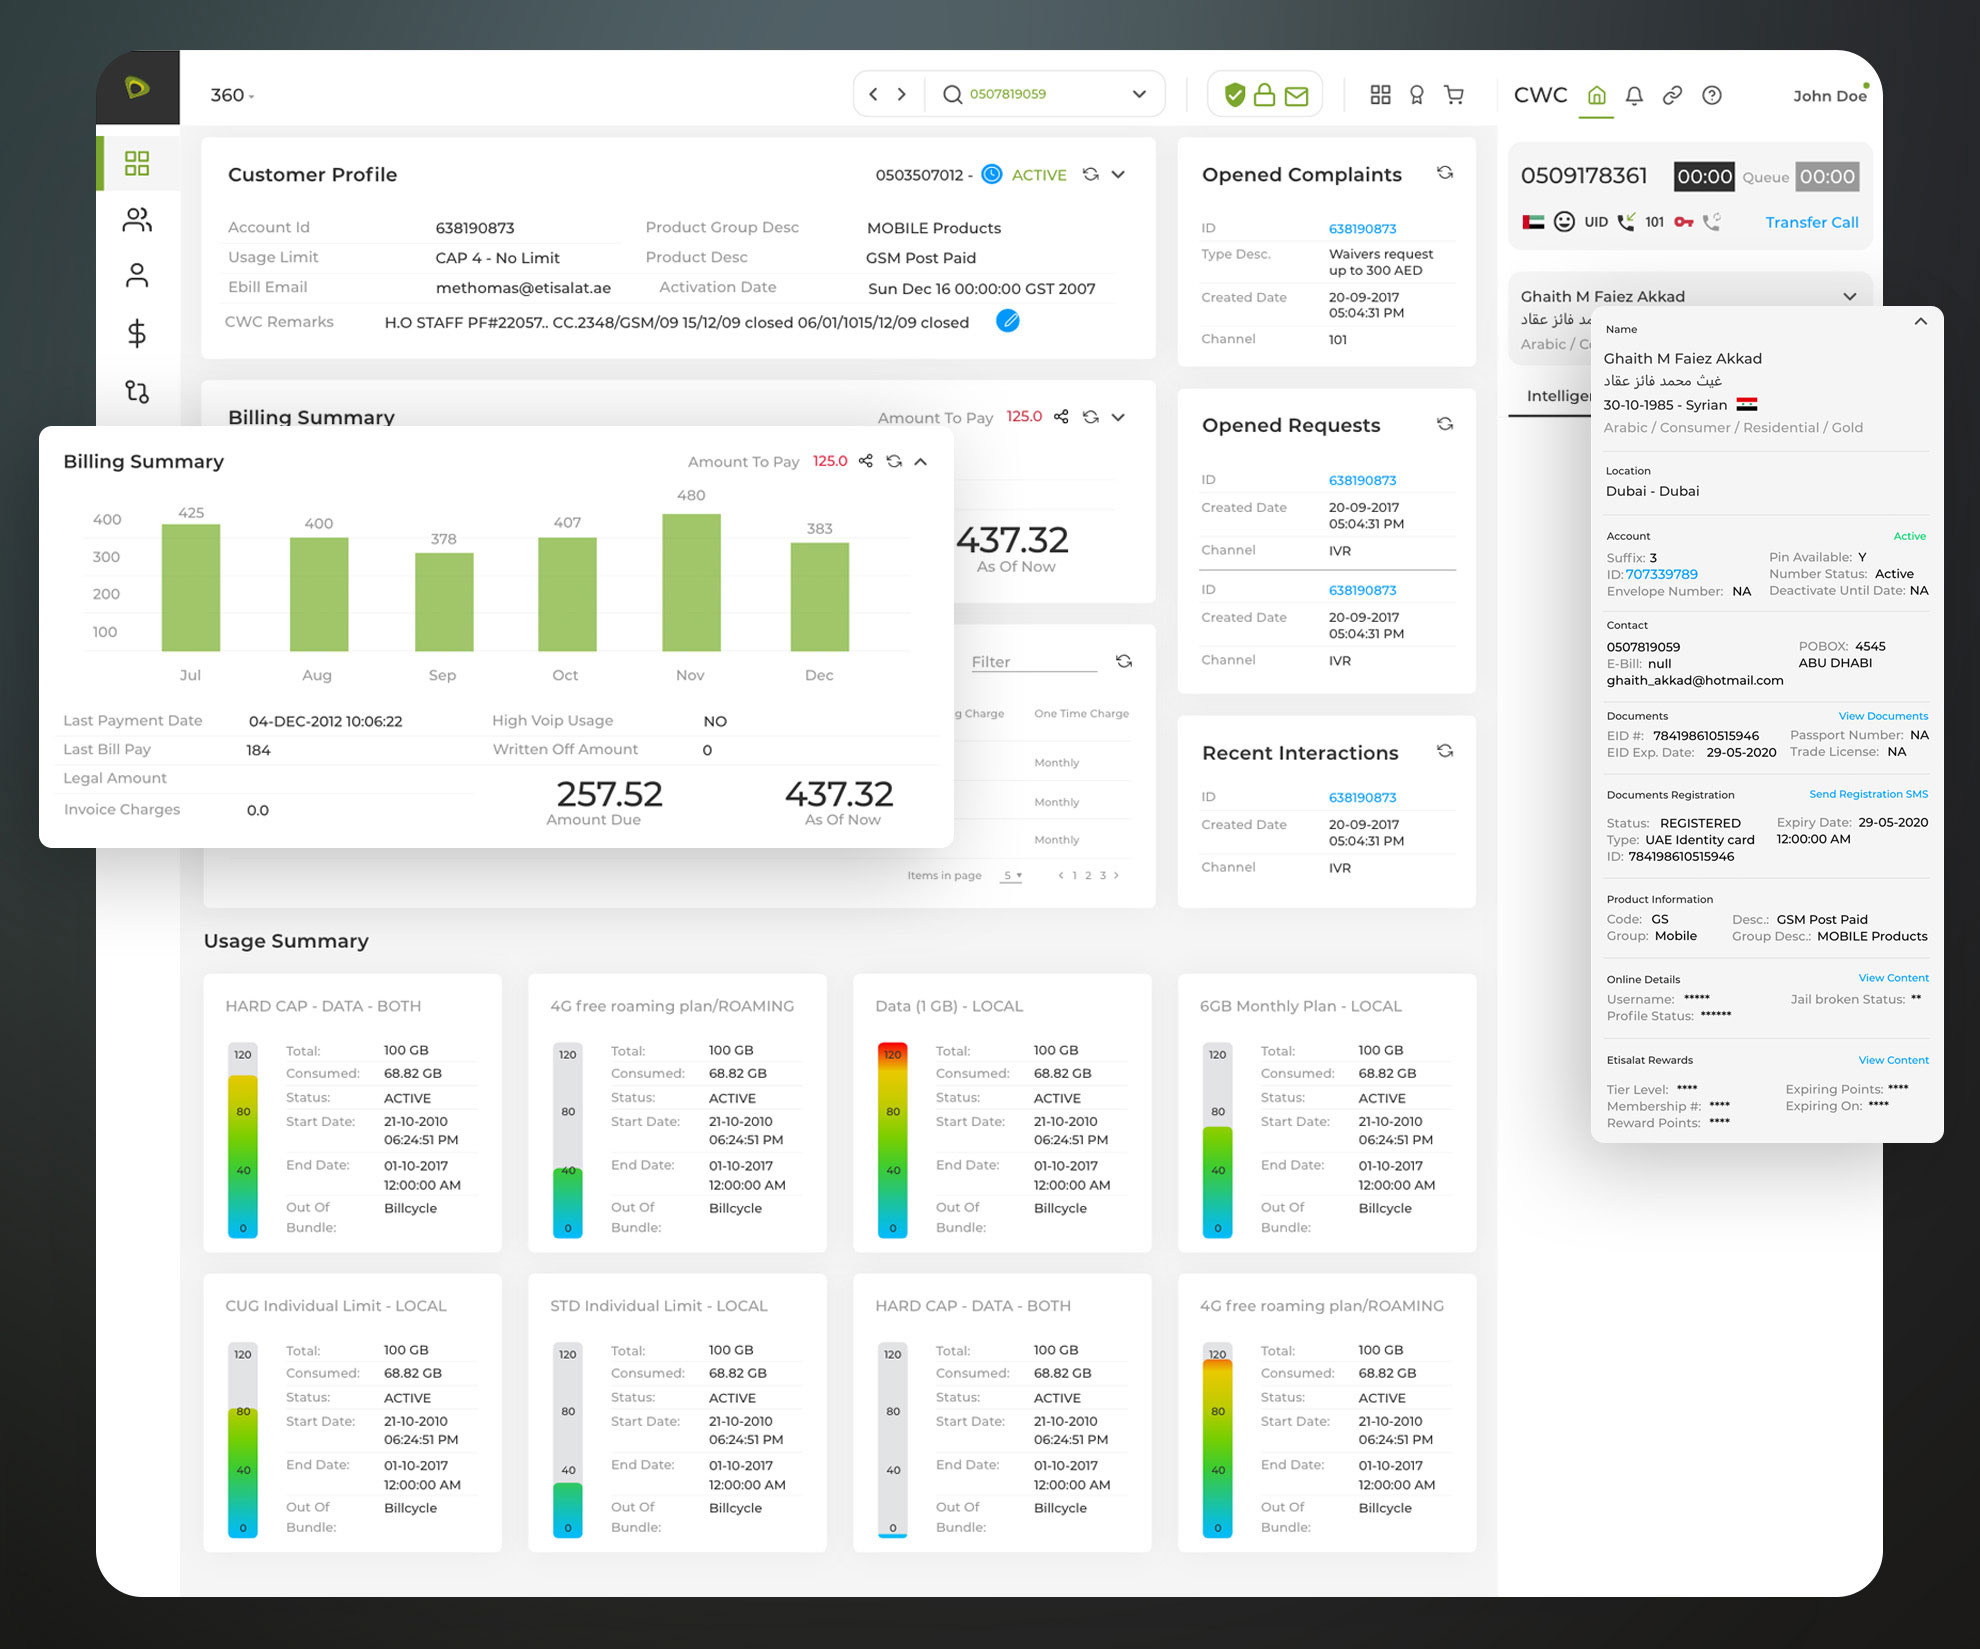
Task: Click the green padlock icon
Action: click(1265, 95)
